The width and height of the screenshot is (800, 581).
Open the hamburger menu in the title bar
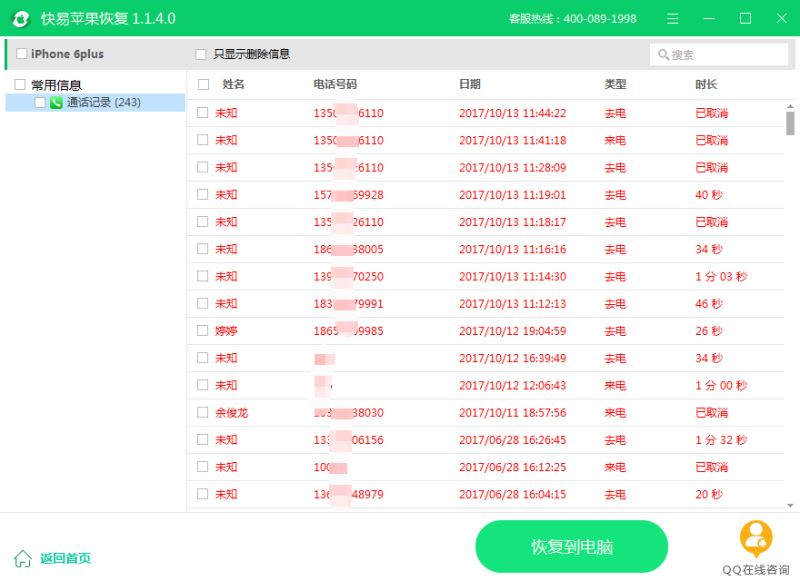[672, 18]
